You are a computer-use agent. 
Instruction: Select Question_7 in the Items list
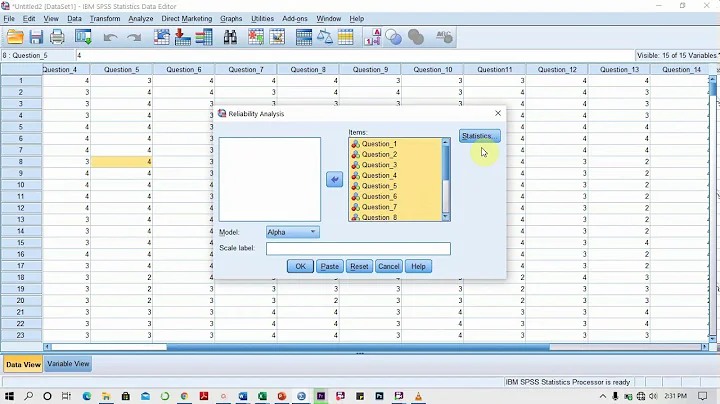395,207
